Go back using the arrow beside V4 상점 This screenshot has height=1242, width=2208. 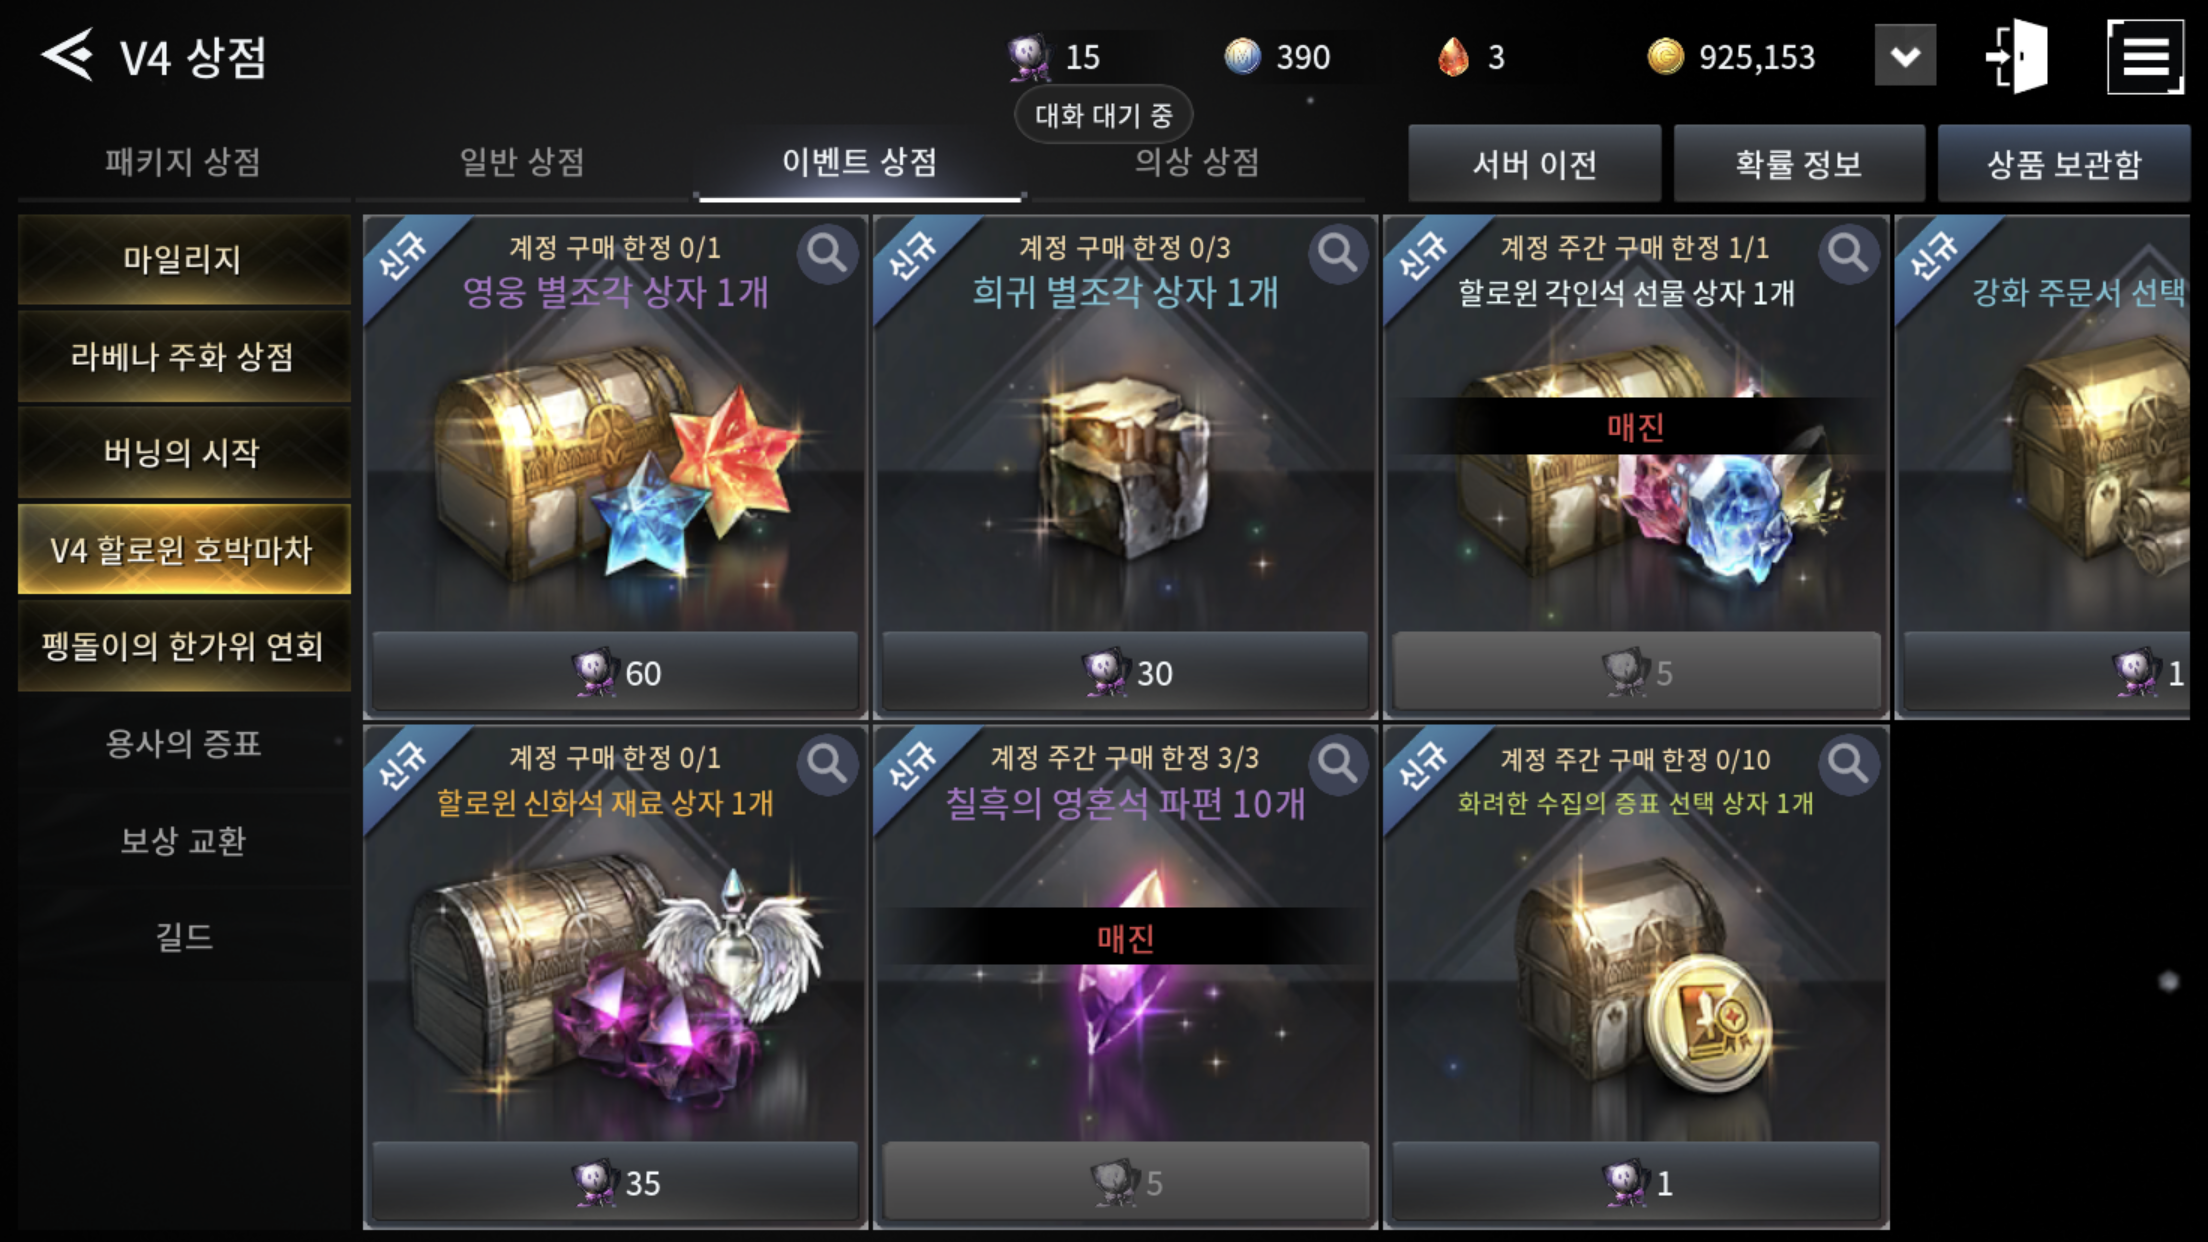[67, 55]
